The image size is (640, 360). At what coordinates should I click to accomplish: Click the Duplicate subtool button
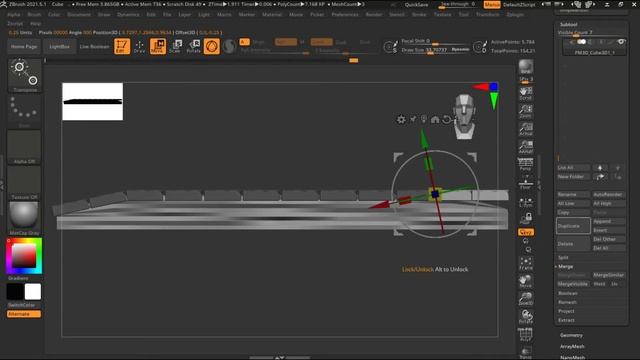pos(573,226)
